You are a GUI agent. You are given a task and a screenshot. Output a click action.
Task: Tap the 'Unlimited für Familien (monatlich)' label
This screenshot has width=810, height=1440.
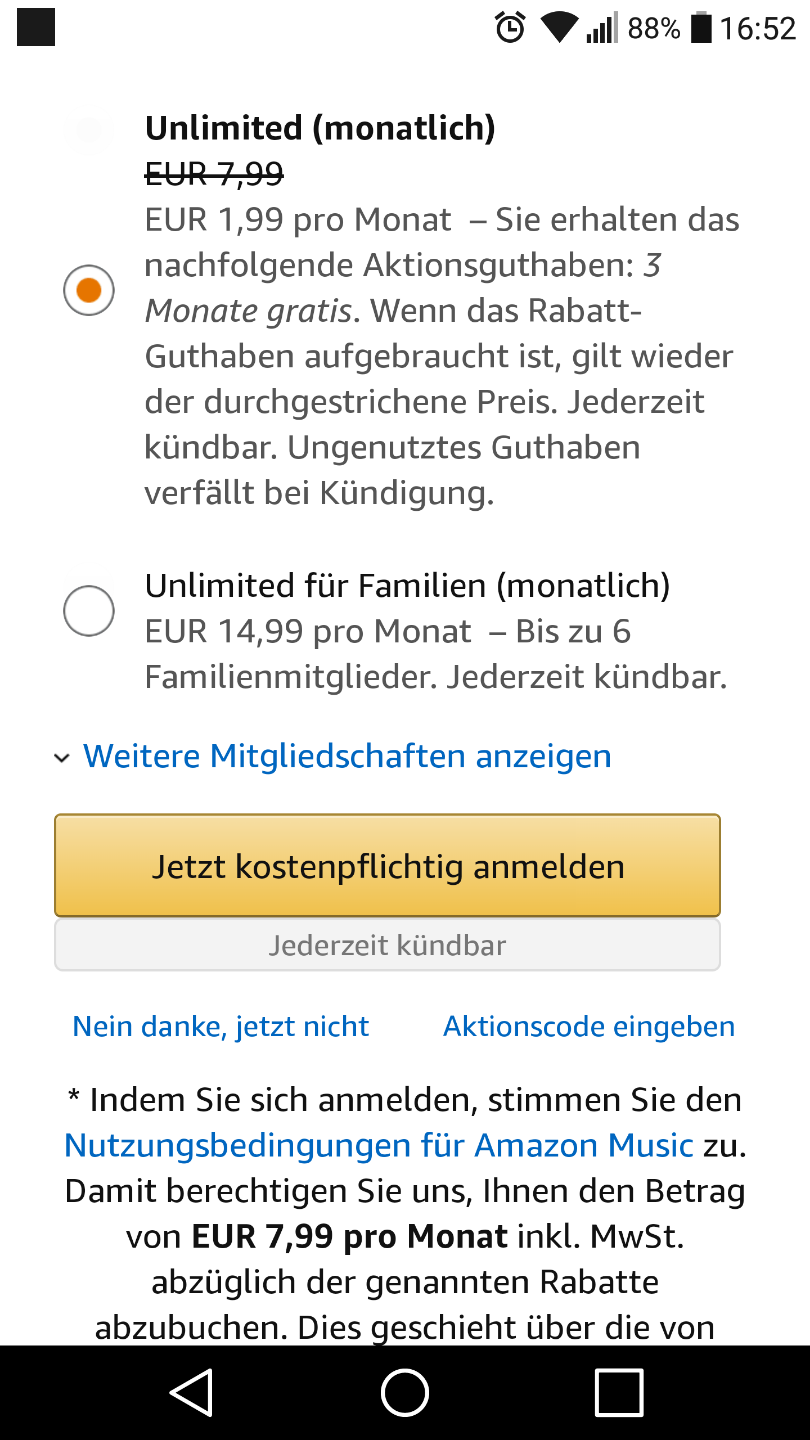coord(407,585)
